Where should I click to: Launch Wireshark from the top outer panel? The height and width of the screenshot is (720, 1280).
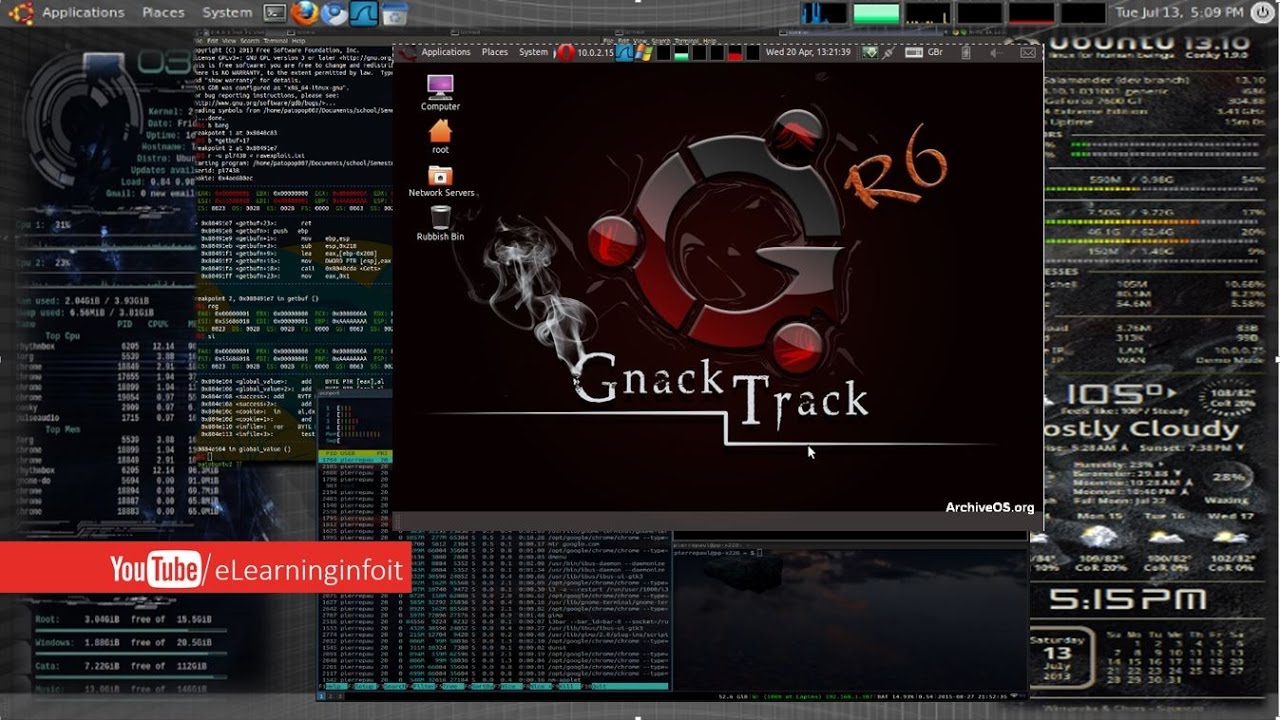364,13
